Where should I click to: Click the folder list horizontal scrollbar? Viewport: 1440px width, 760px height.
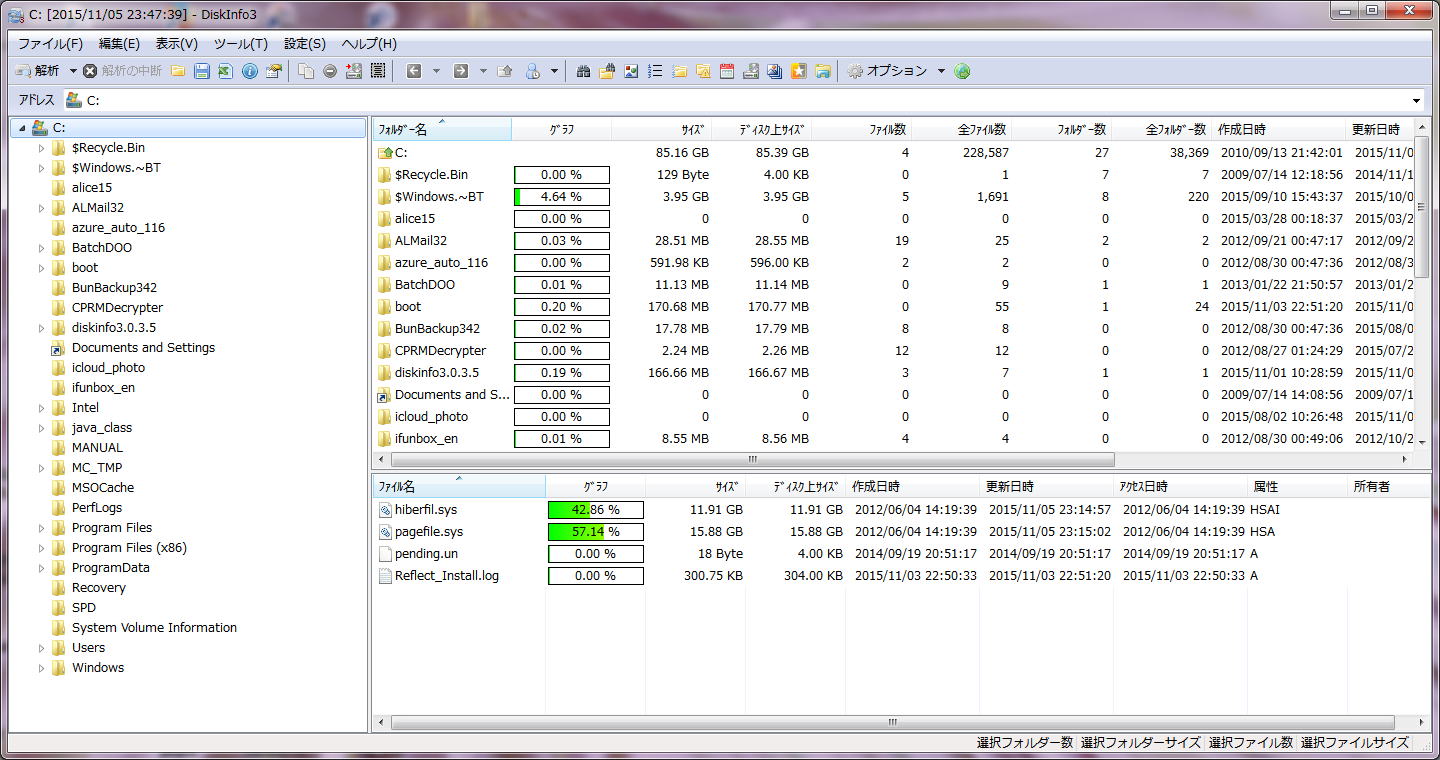click(752, 460)
